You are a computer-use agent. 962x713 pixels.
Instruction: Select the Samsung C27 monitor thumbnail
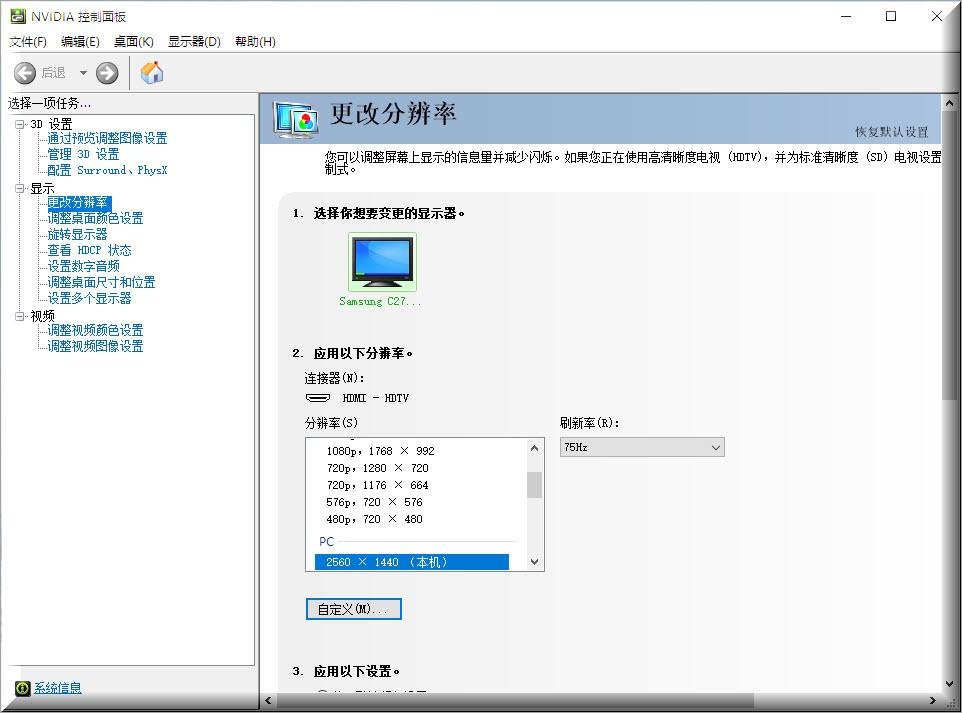pos(382,262)
